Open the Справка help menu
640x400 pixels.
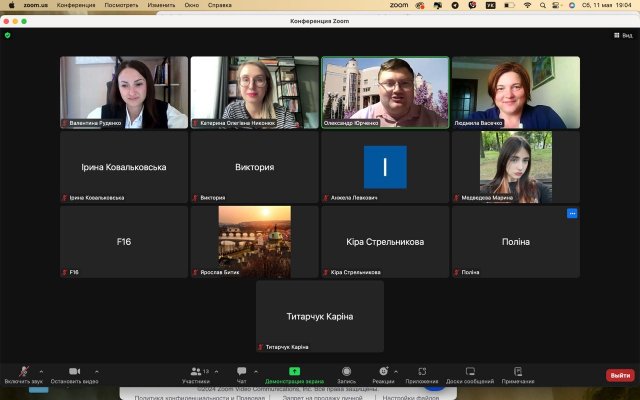click(x=219, y=5)
